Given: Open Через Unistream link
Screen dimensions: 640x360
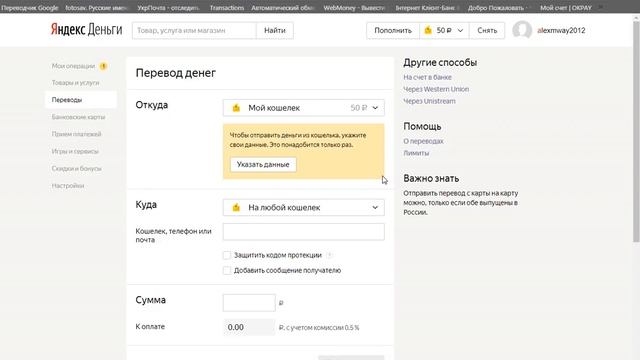Looking at the screenshot, I should [x=429, y=101].
